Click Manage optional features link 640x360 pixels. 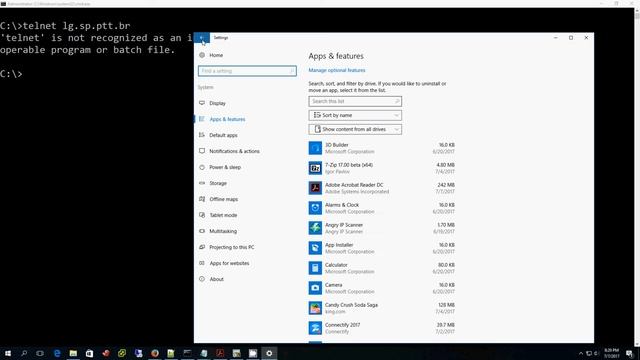(337, 70)
